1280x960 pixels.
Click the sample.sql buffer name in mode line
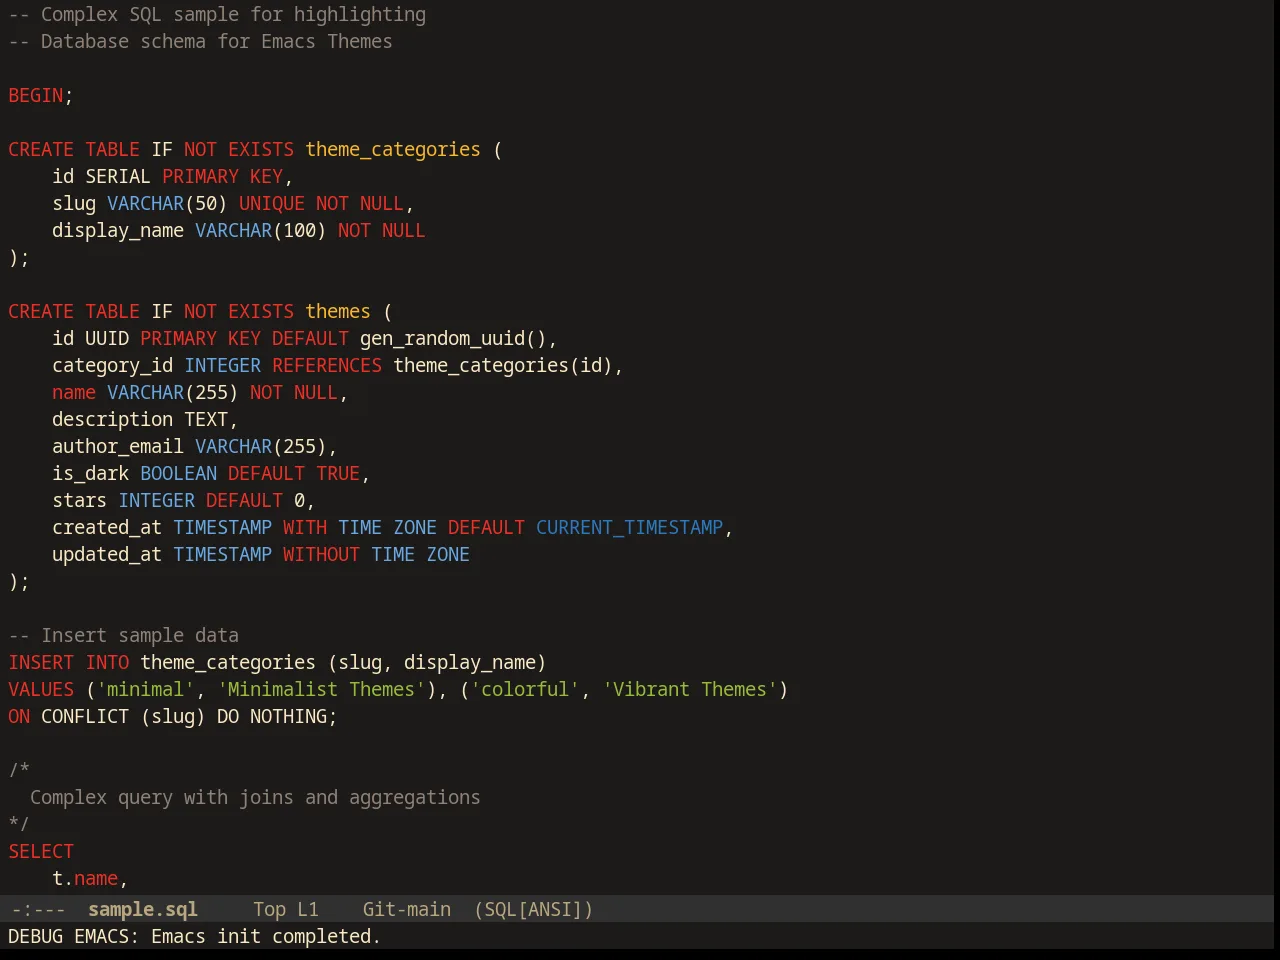142,909
